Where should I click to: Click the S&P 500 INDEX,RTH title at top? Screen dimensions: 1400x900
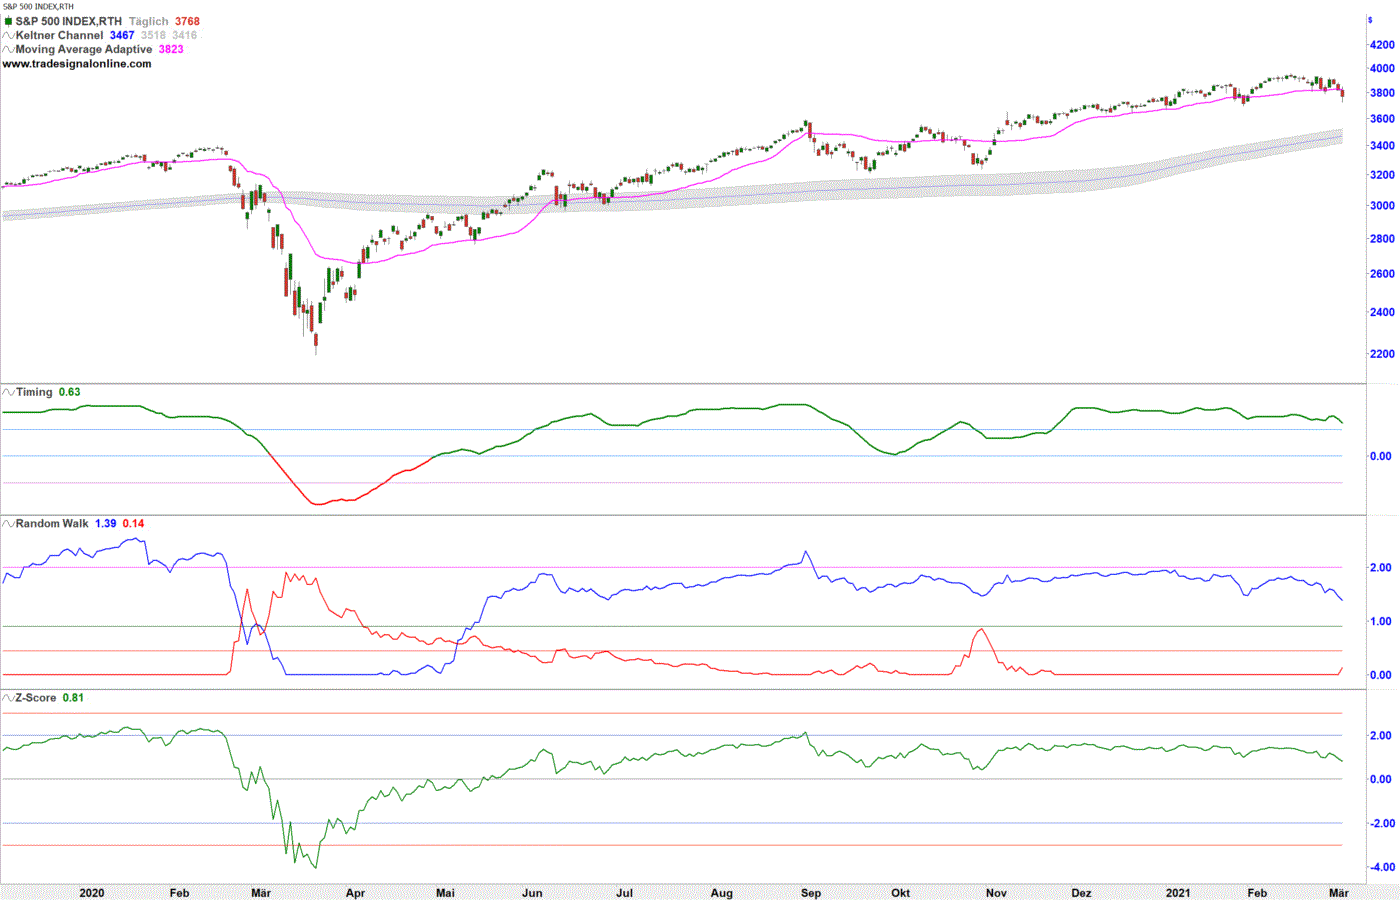(x=69, y=21)
